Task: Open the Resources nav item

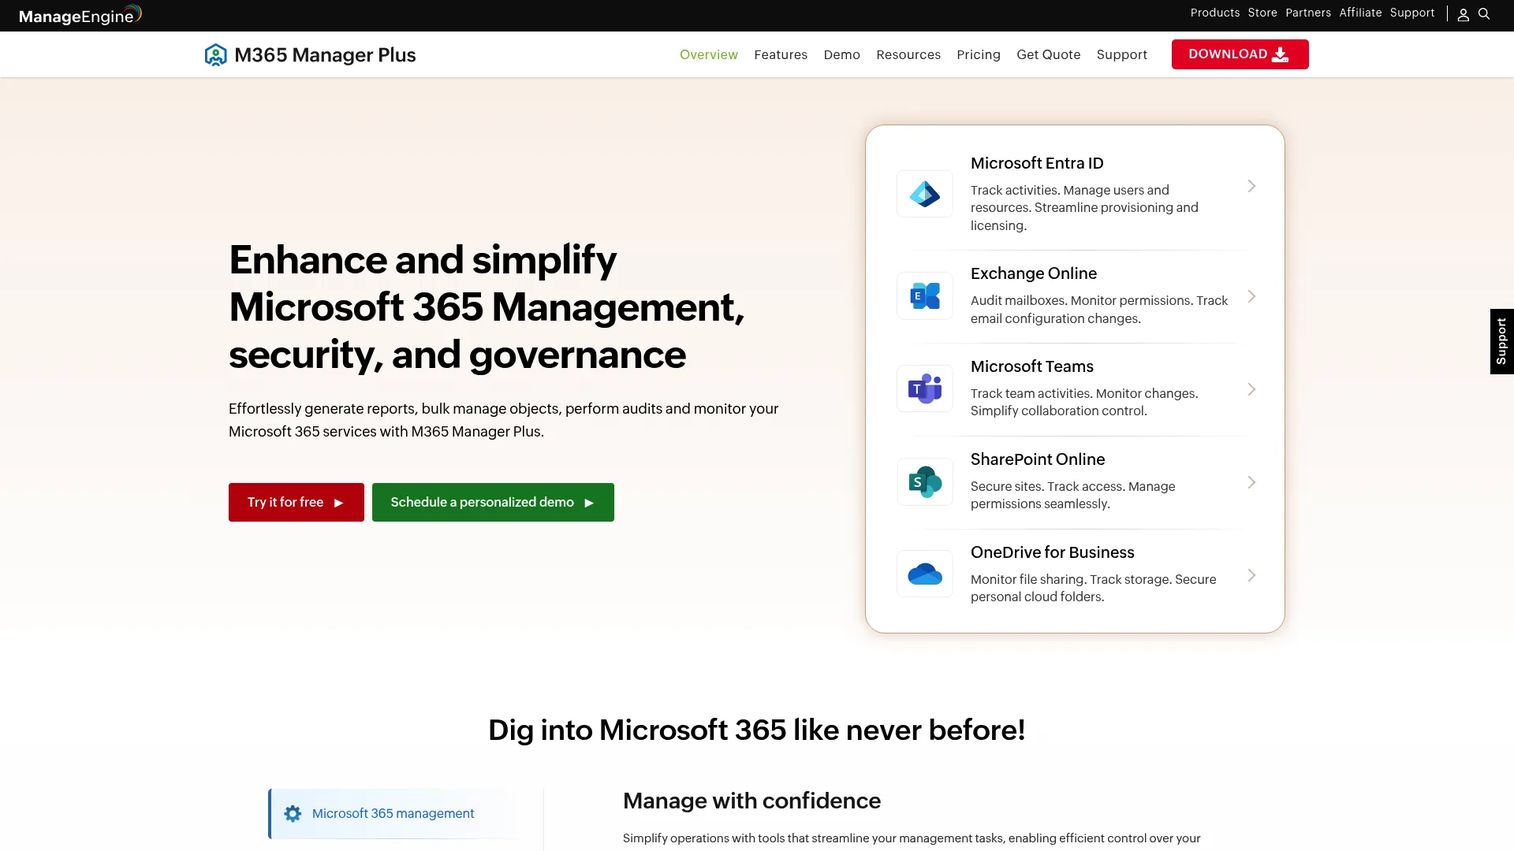Action: [x=908, y=55]
